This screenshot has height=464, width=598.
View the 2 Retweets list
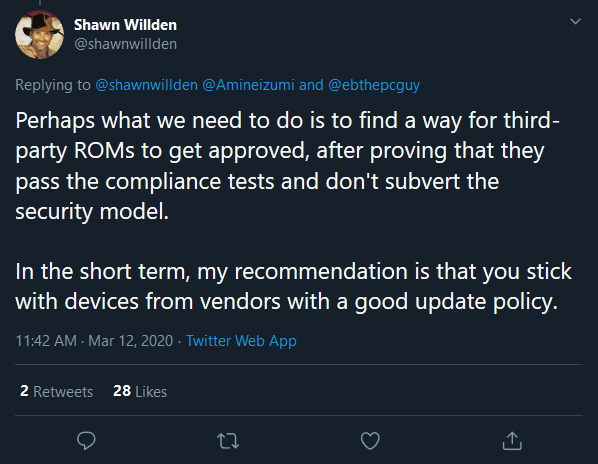pos(56,391)
